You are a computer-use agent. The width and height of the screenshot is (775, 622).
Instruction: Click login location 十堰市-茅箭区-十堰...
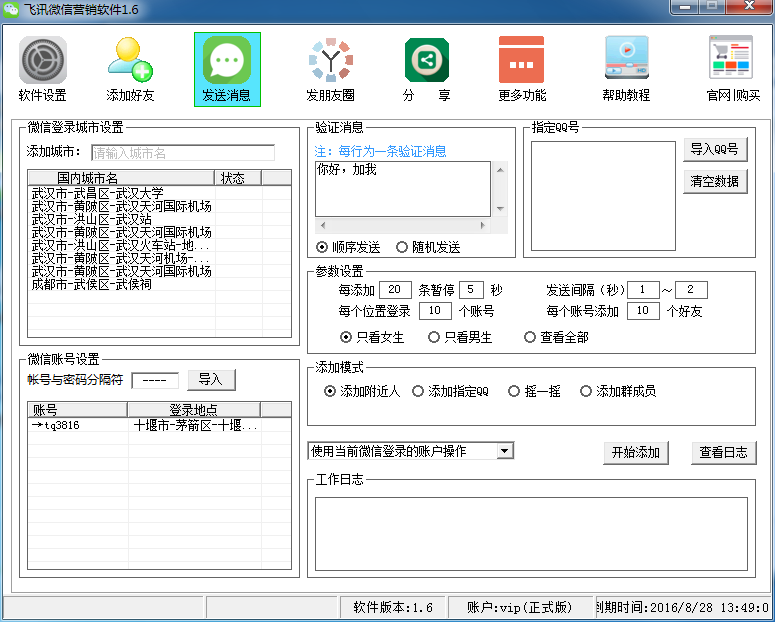click(x=195, y=425)
